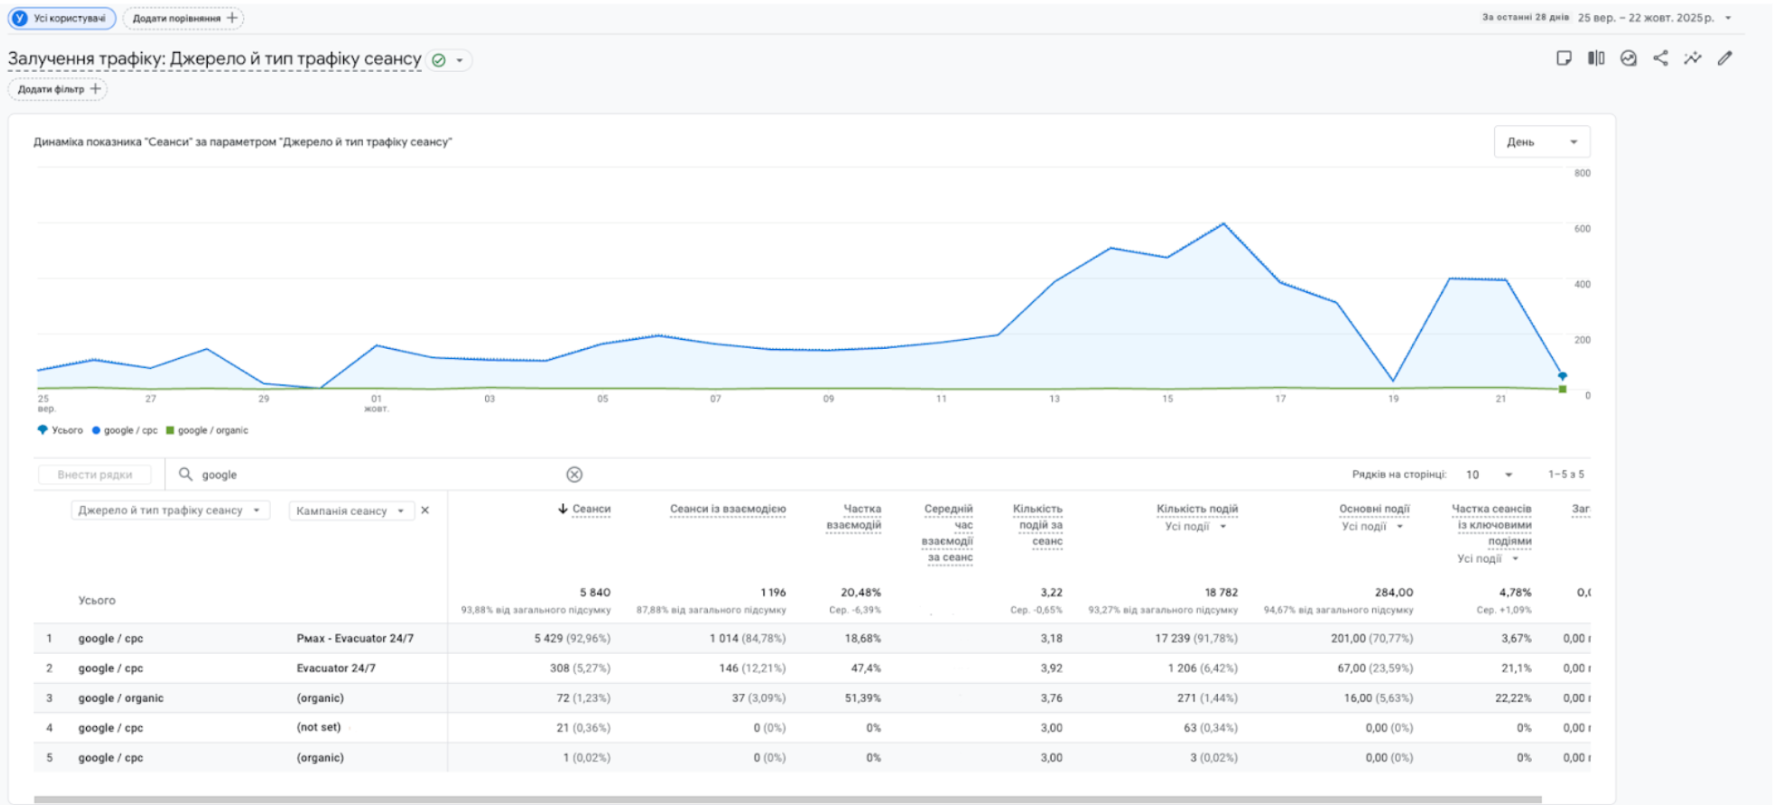Sort table by 'Сеанси' column header

point(590,509)
